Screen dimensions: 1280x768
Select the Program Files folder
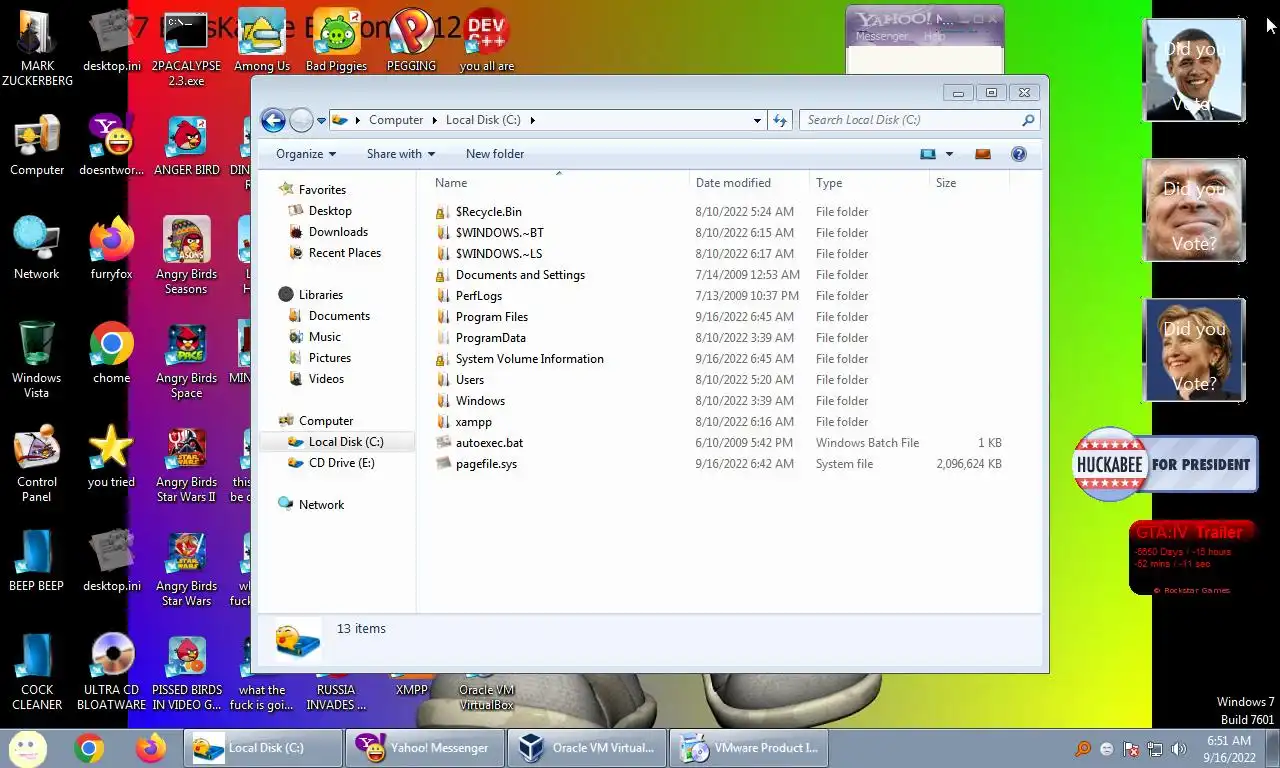[x=491, y=317]
